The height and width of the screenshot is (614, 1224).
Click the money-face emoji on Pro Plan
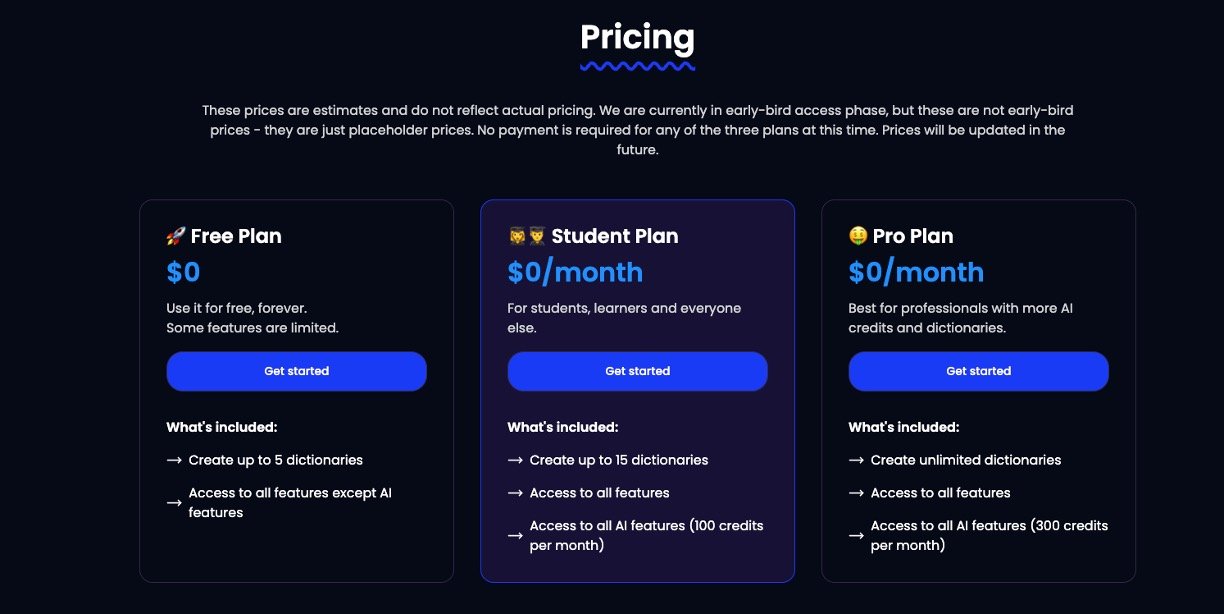tap(858, 237)
